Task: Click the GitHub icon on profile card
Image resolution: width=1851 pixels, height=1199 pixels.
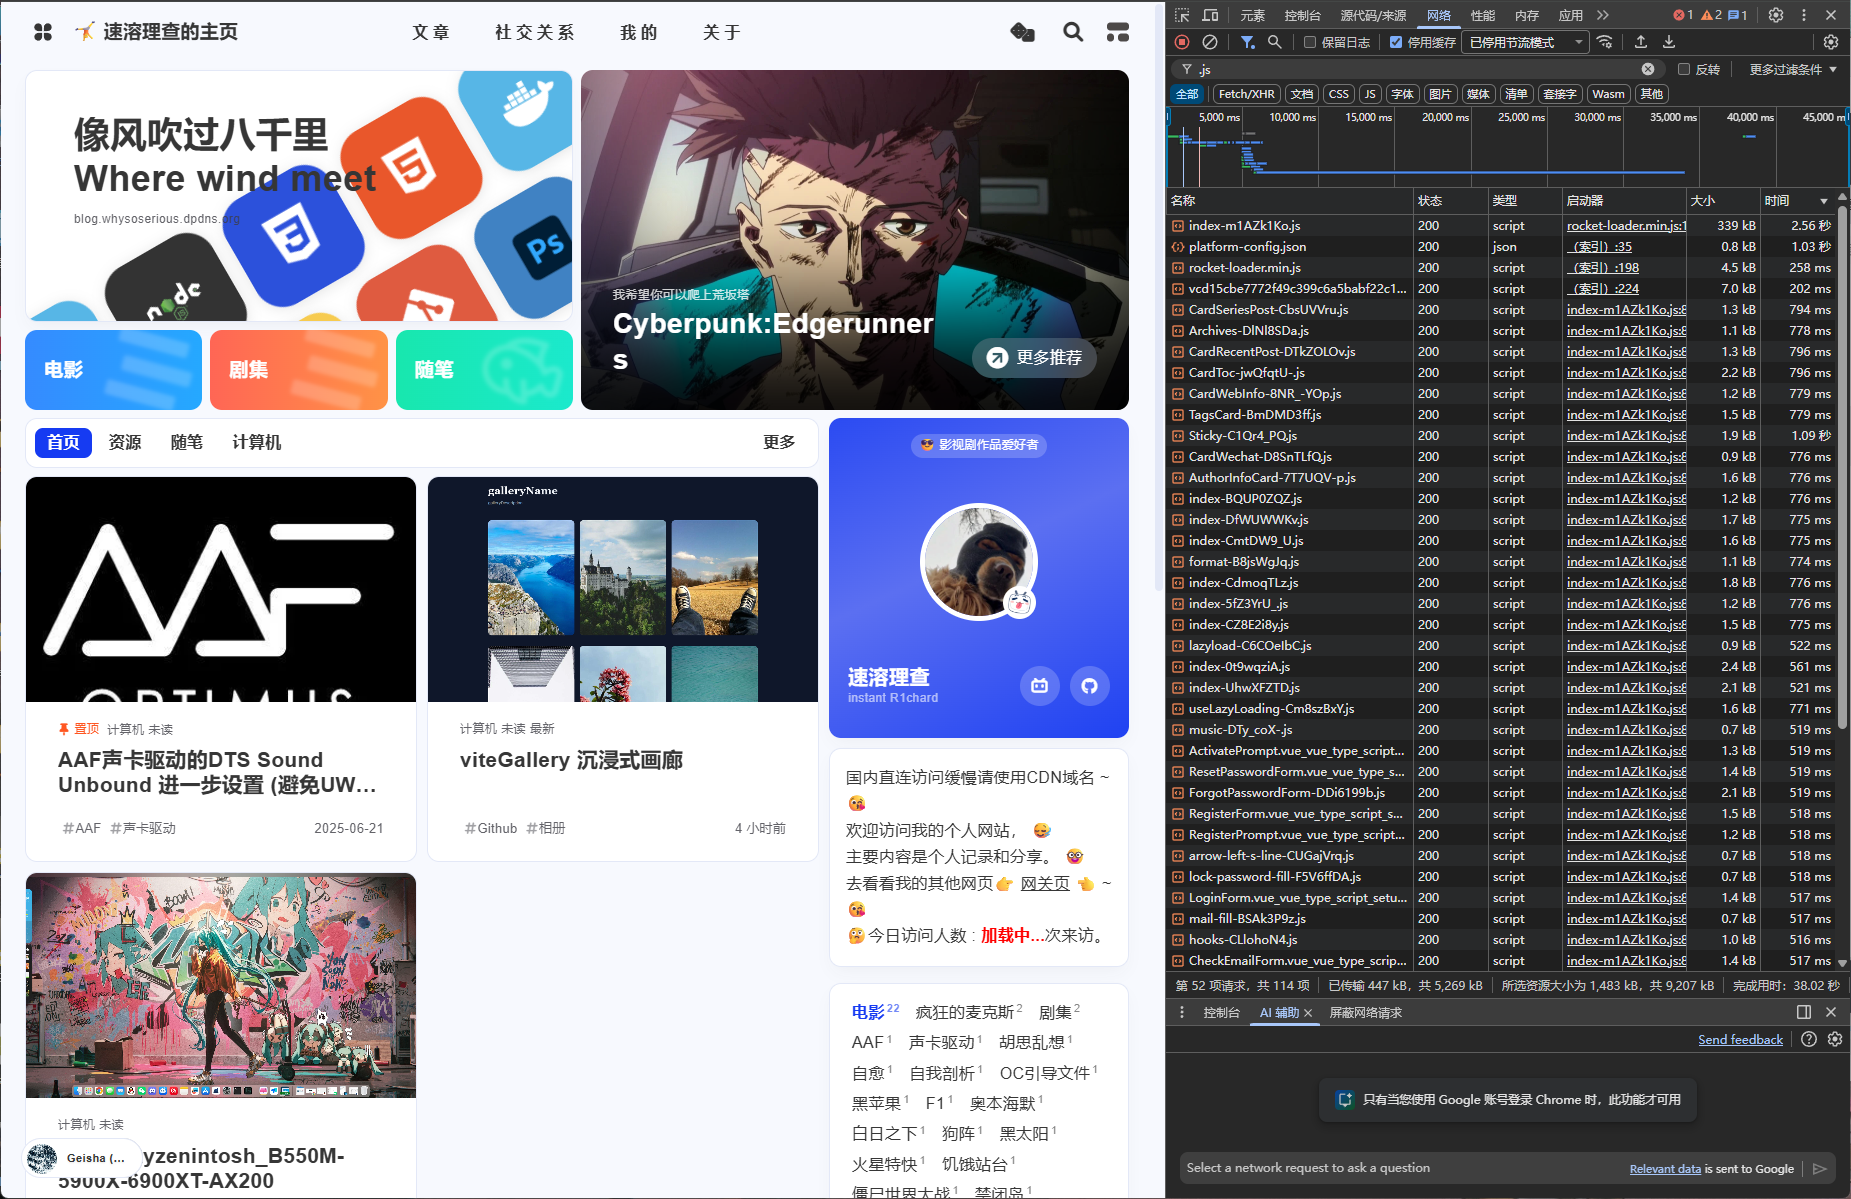Action: [1089, 686]
